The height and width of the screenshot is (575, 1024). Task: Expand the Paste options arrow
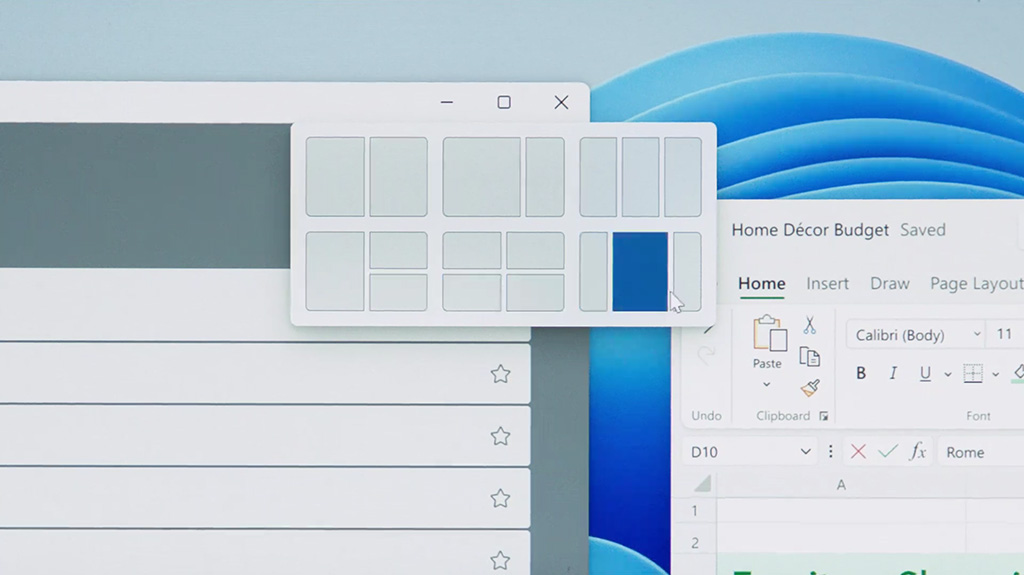pyautogui.click(x=767, y=384)
